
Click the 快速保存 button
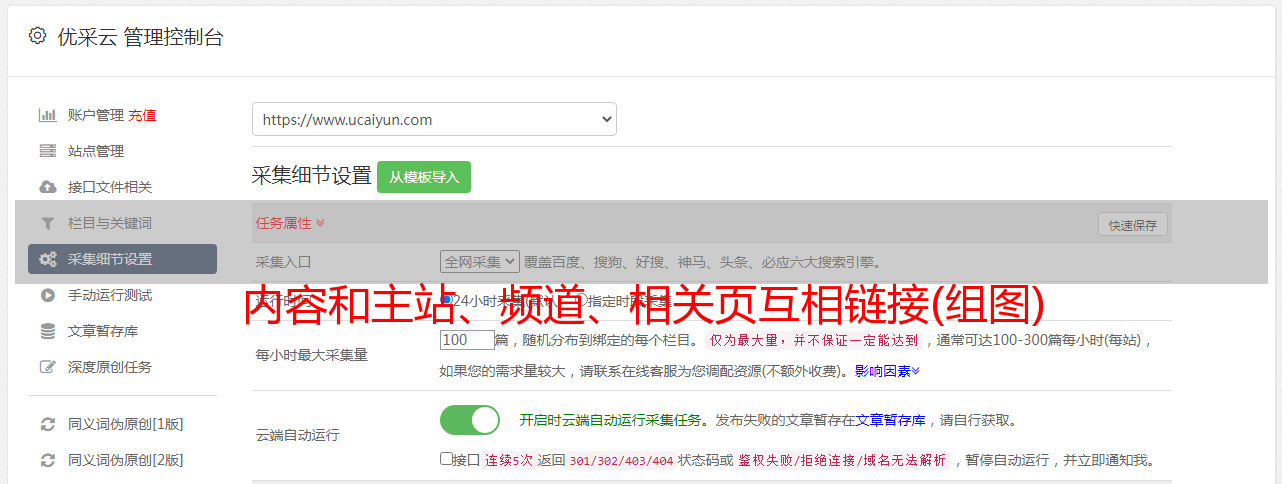[1133, 225]
